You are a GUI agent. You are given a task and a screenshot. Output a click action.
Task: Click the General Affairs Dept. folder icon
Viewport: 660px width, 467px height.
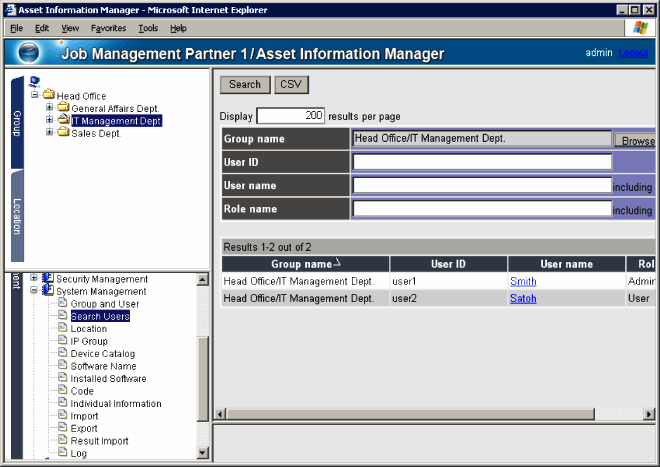point(63,108)
